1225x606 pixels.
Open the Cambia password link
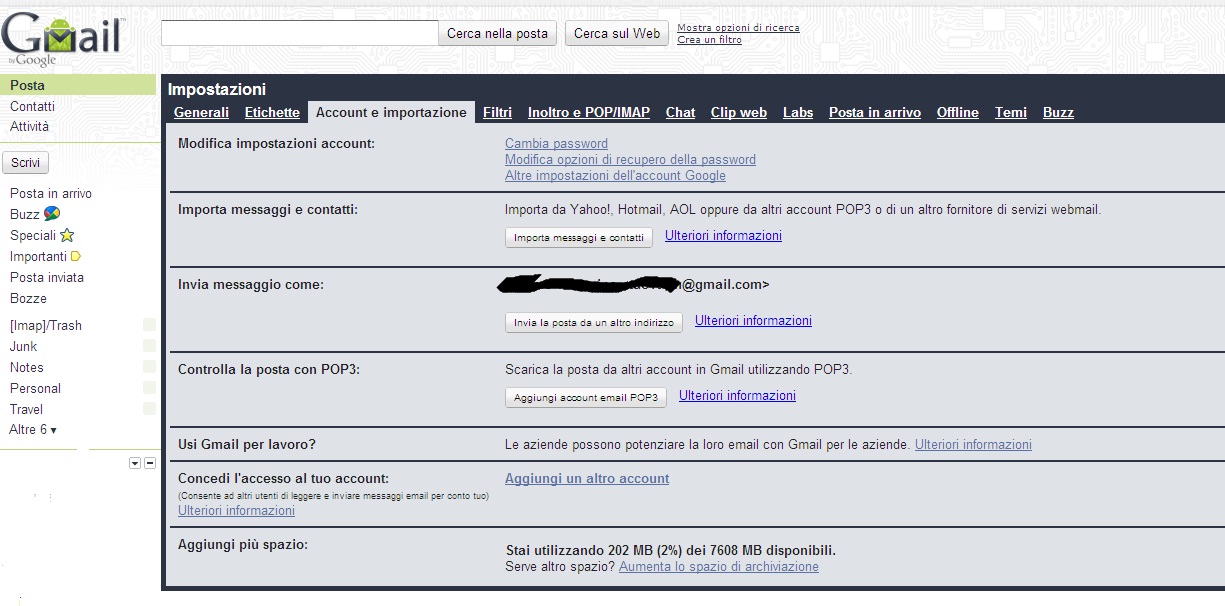(556, 144)
